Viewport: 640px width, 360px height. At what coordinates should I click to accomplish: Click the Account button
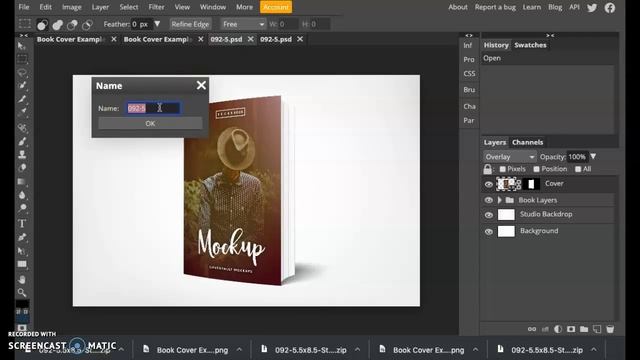pos(276,7)
